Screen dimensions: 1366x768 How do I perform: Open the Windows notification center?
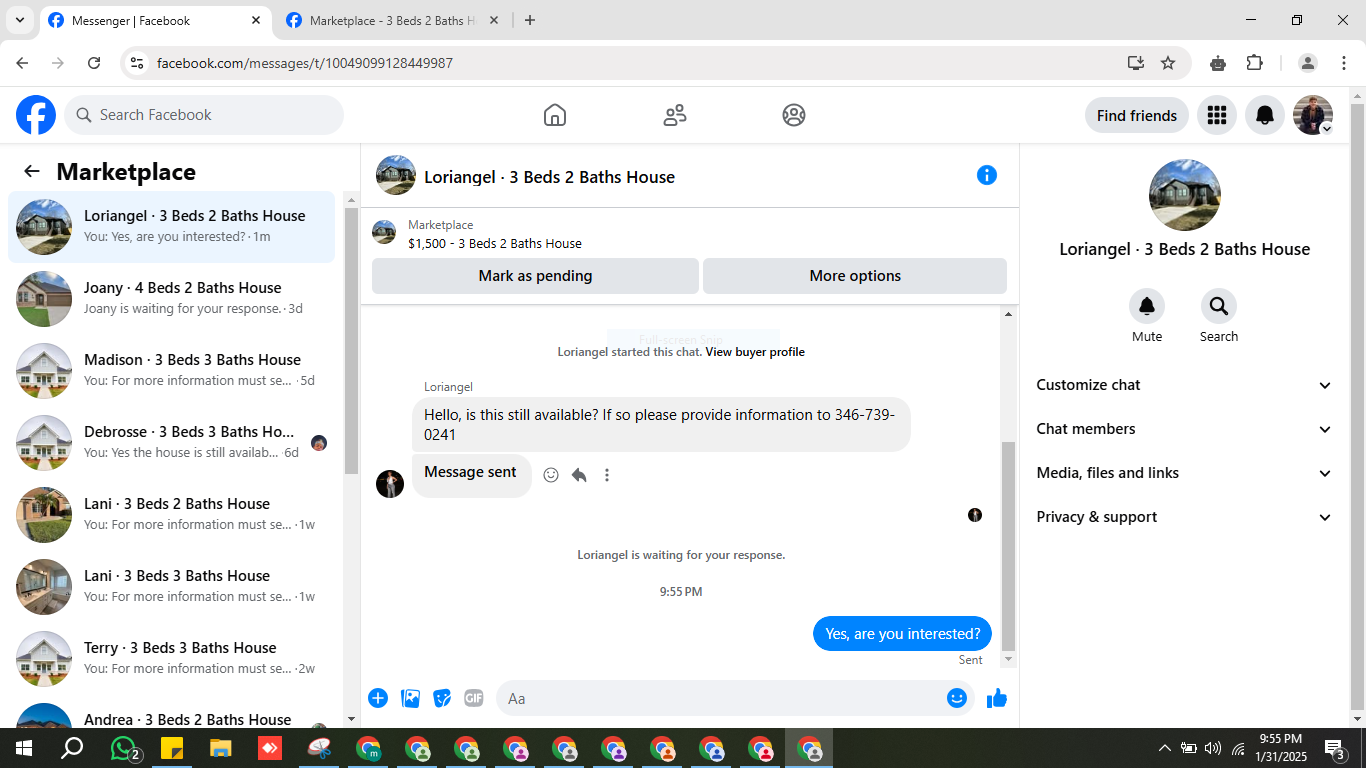(x=1335, y=748)
